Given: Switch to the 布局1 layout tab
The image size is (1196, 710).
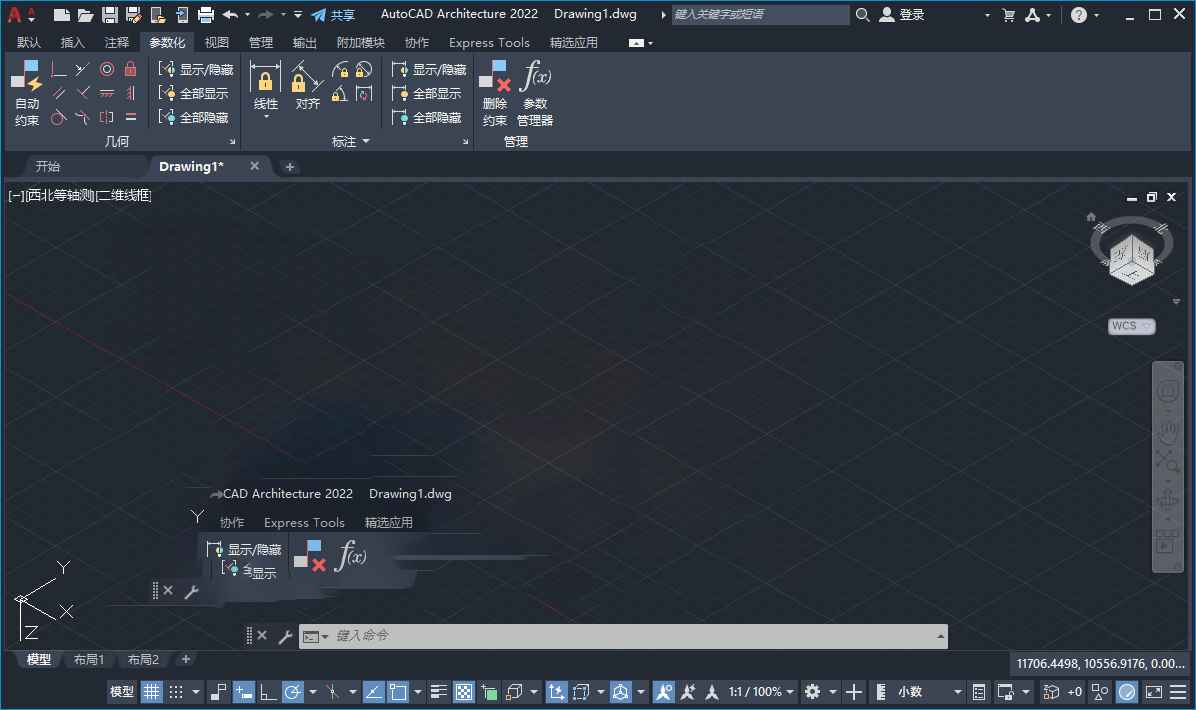Looking at the screenshot, I should coord(88,660).
